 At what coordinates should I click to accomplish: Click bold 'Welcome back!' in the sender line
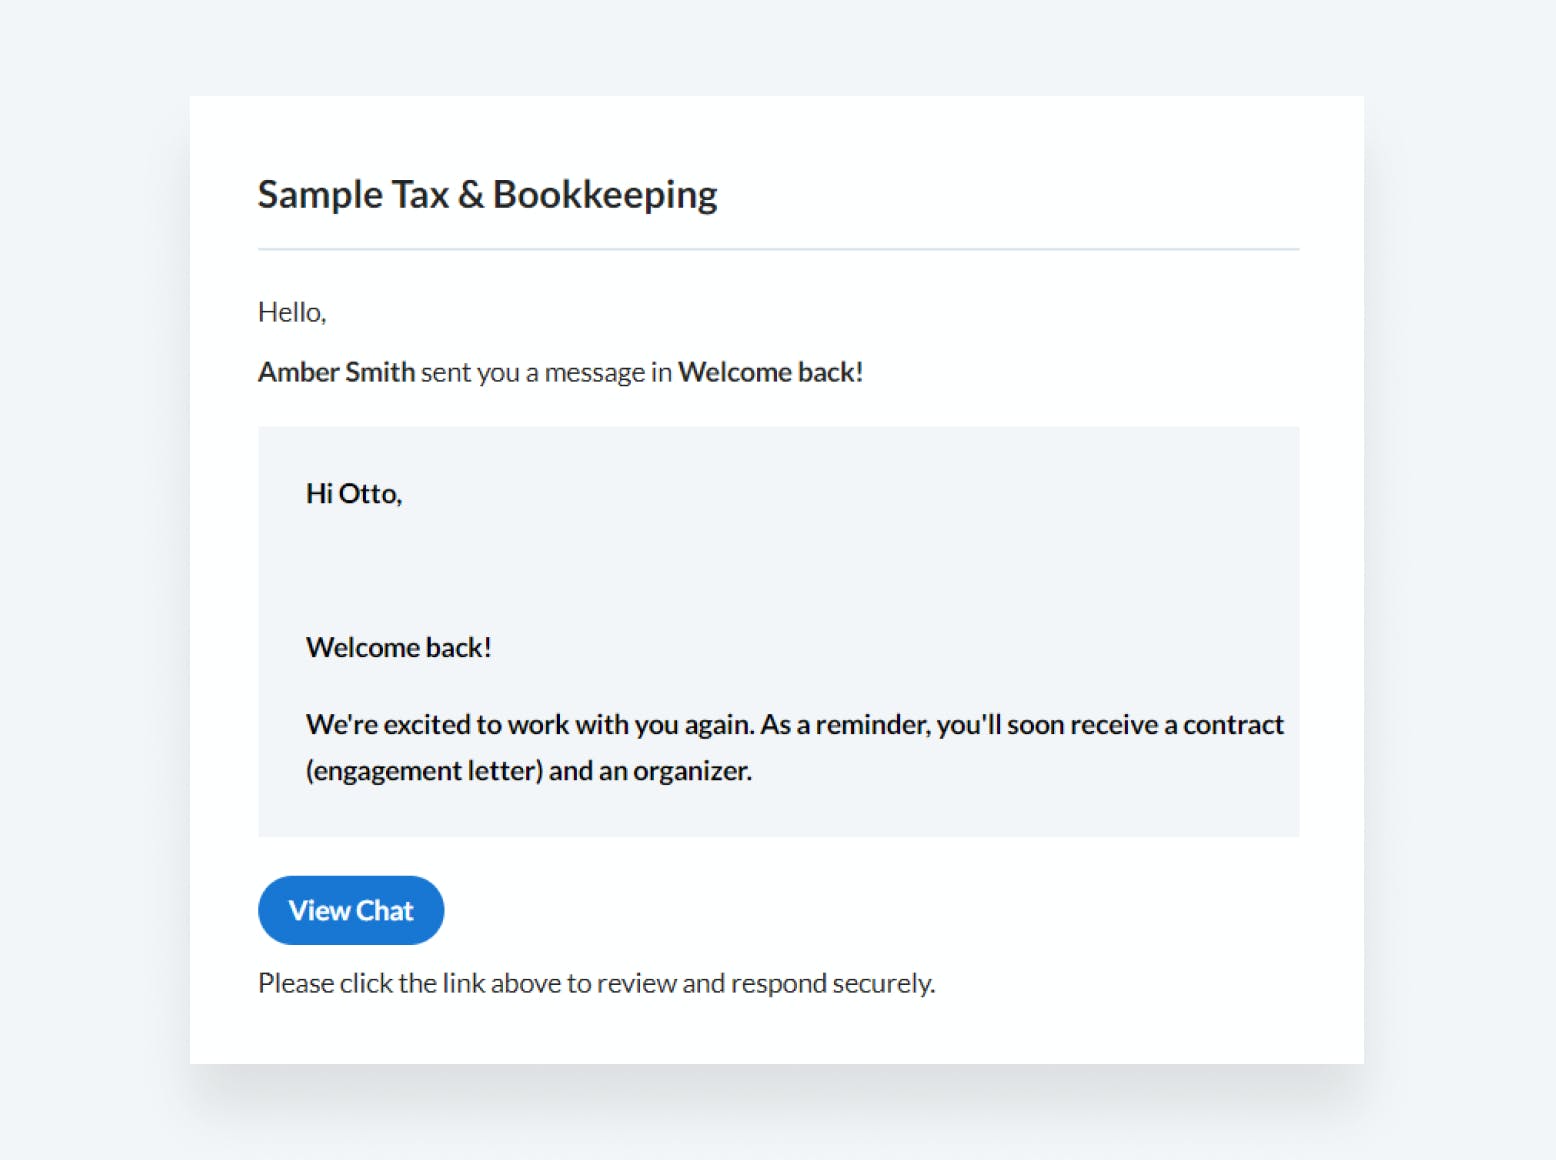771,372
